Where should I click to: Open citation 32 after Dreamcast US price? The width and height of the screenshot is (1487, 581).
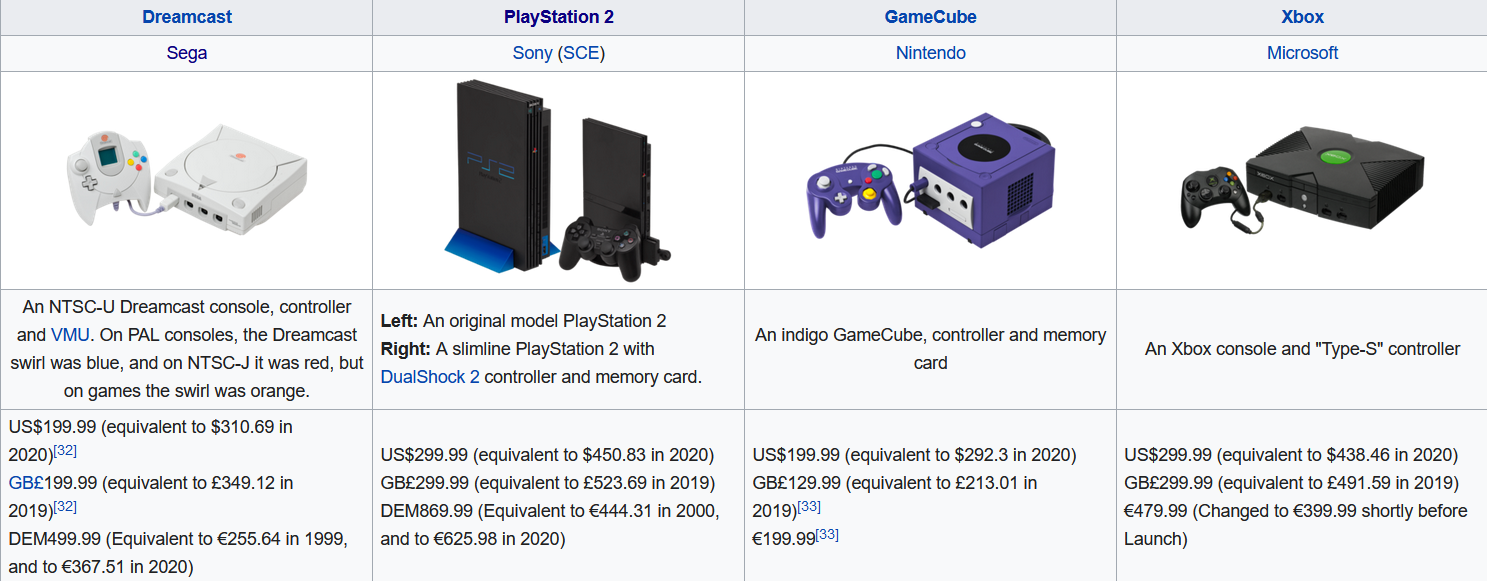(x=65, y=450)
